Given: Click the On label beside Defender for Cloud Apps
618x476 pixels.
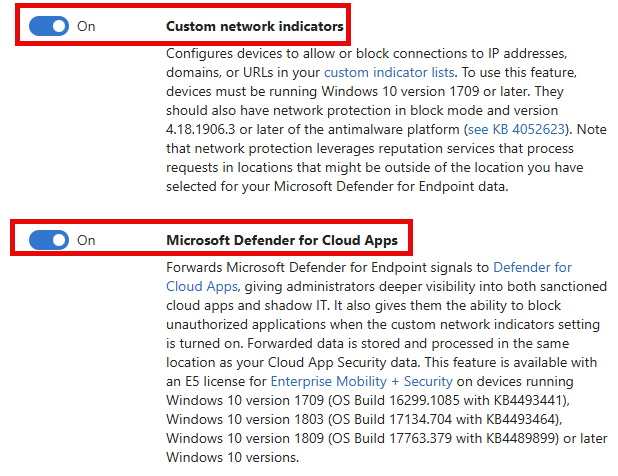Looking at the screenshot, I should [x=86, y=240].
